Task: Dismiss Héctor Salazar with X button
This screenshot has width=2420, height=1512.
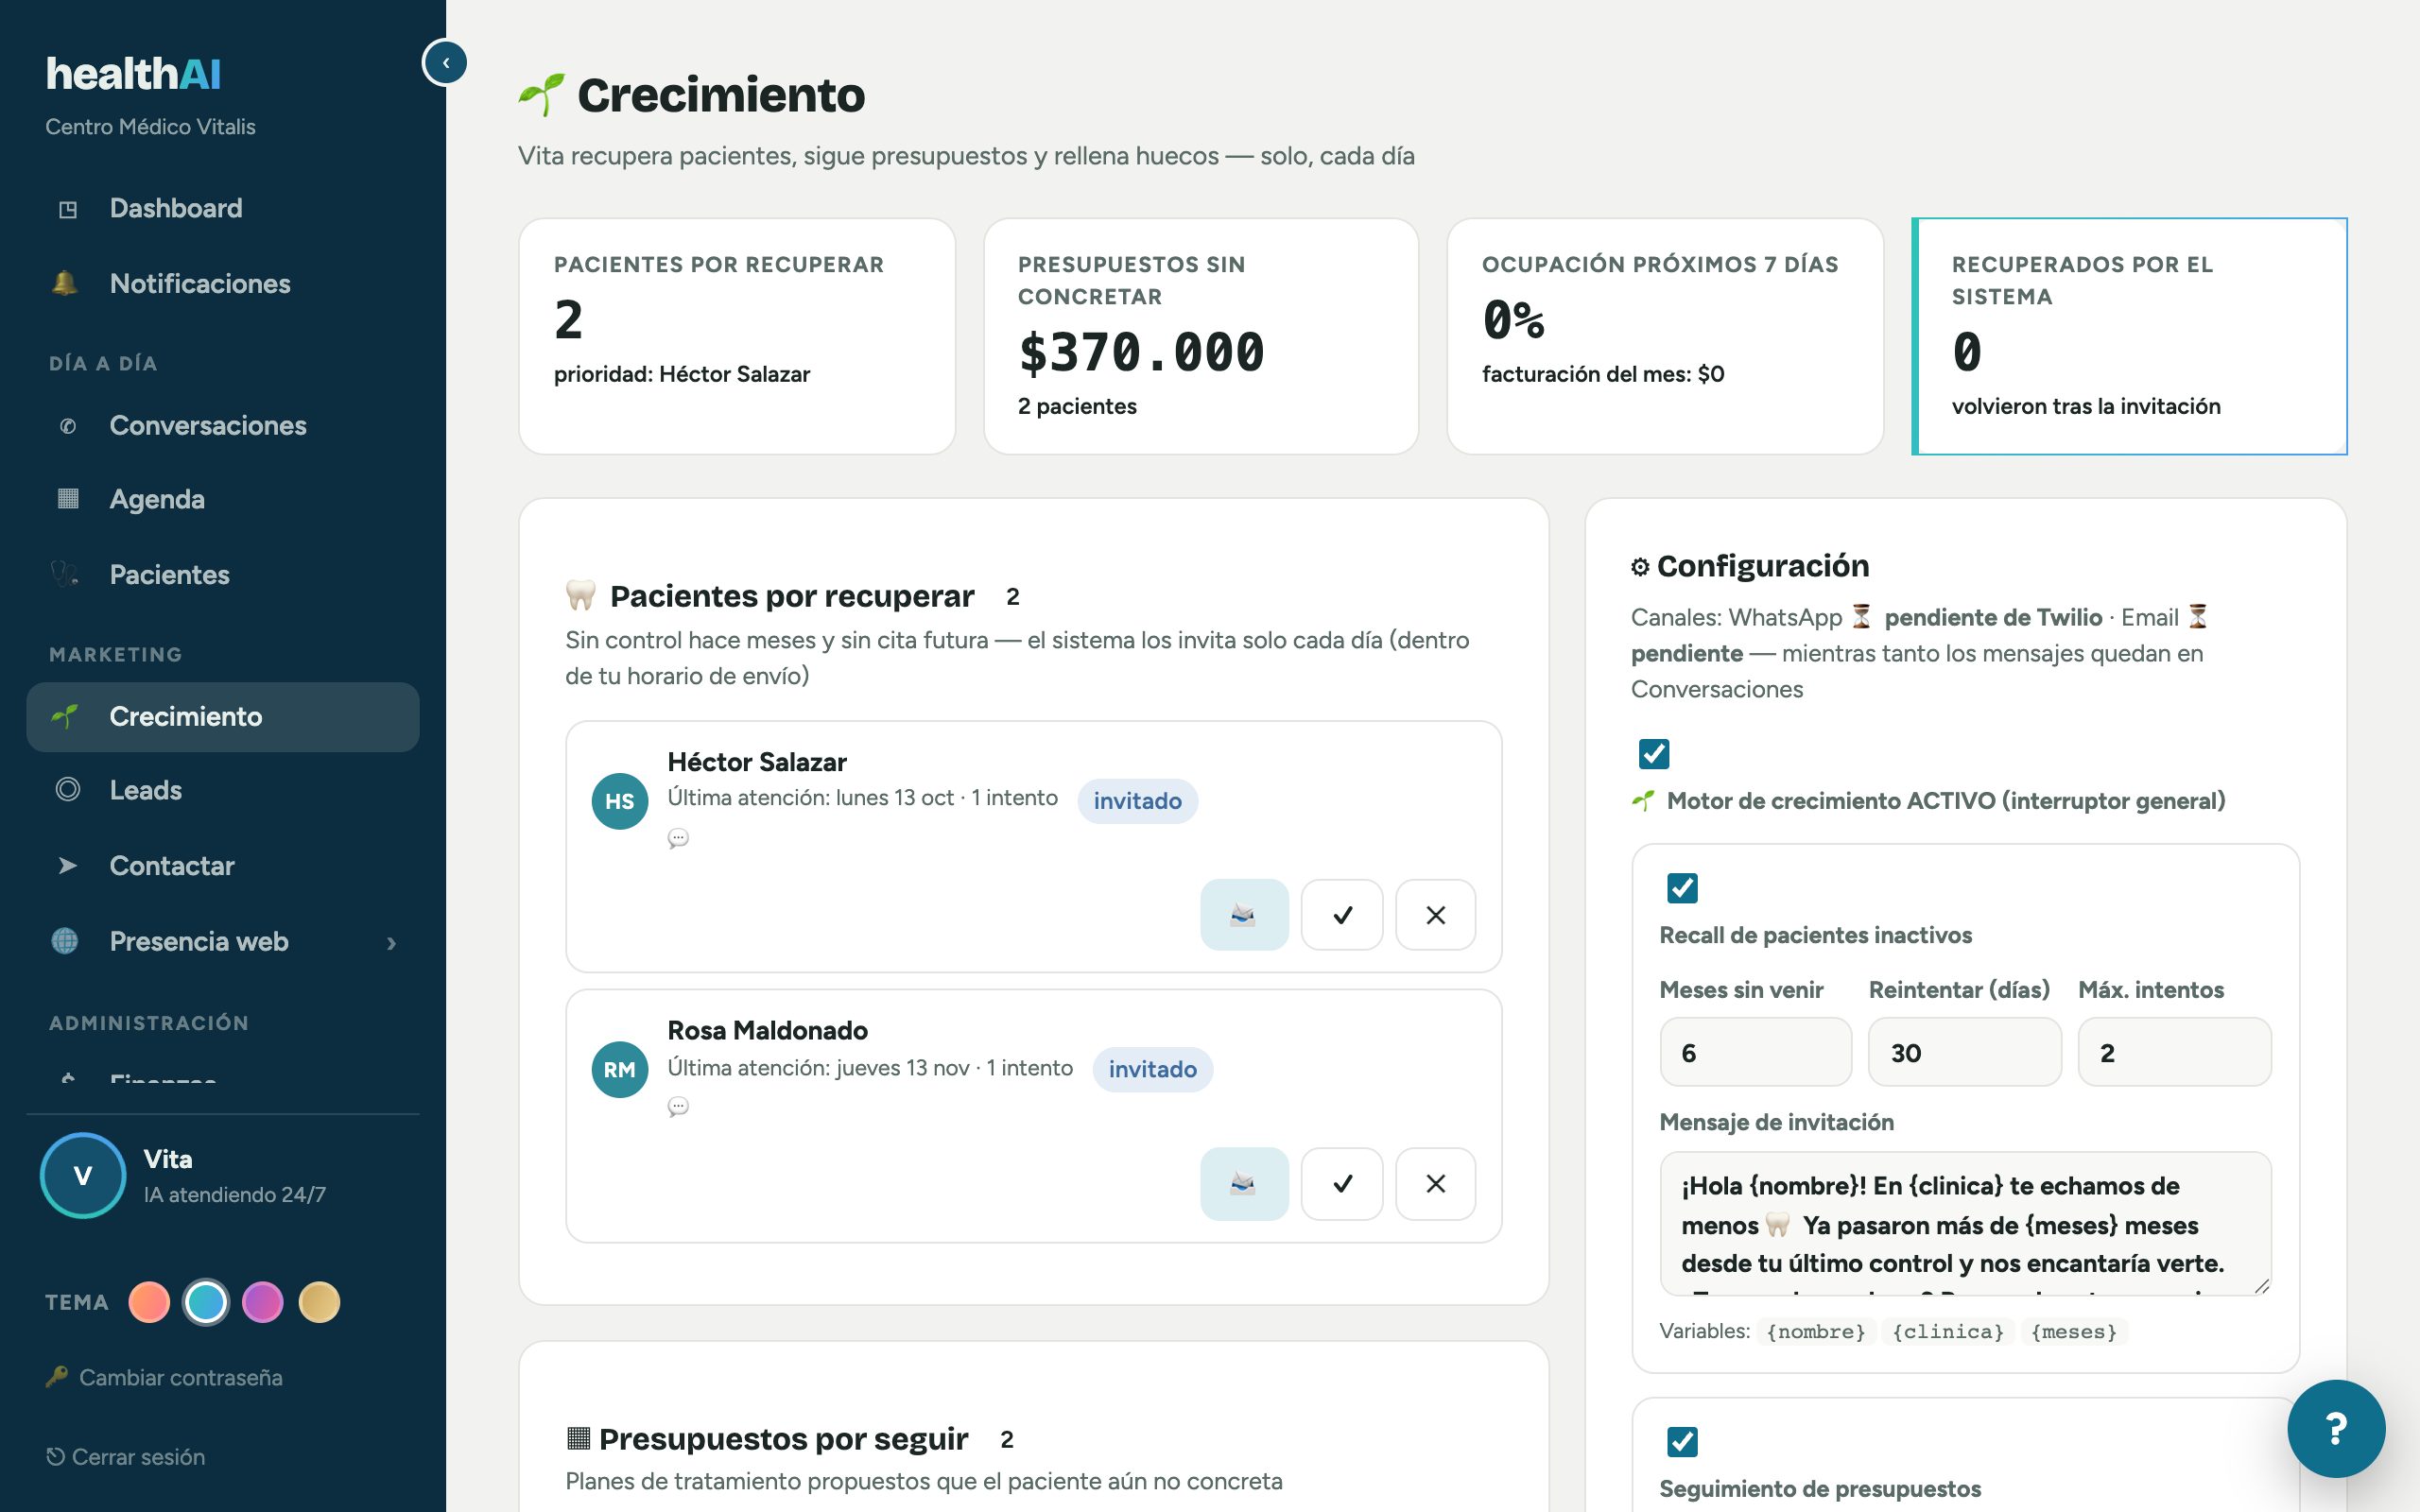Action: pos(1435,915)
